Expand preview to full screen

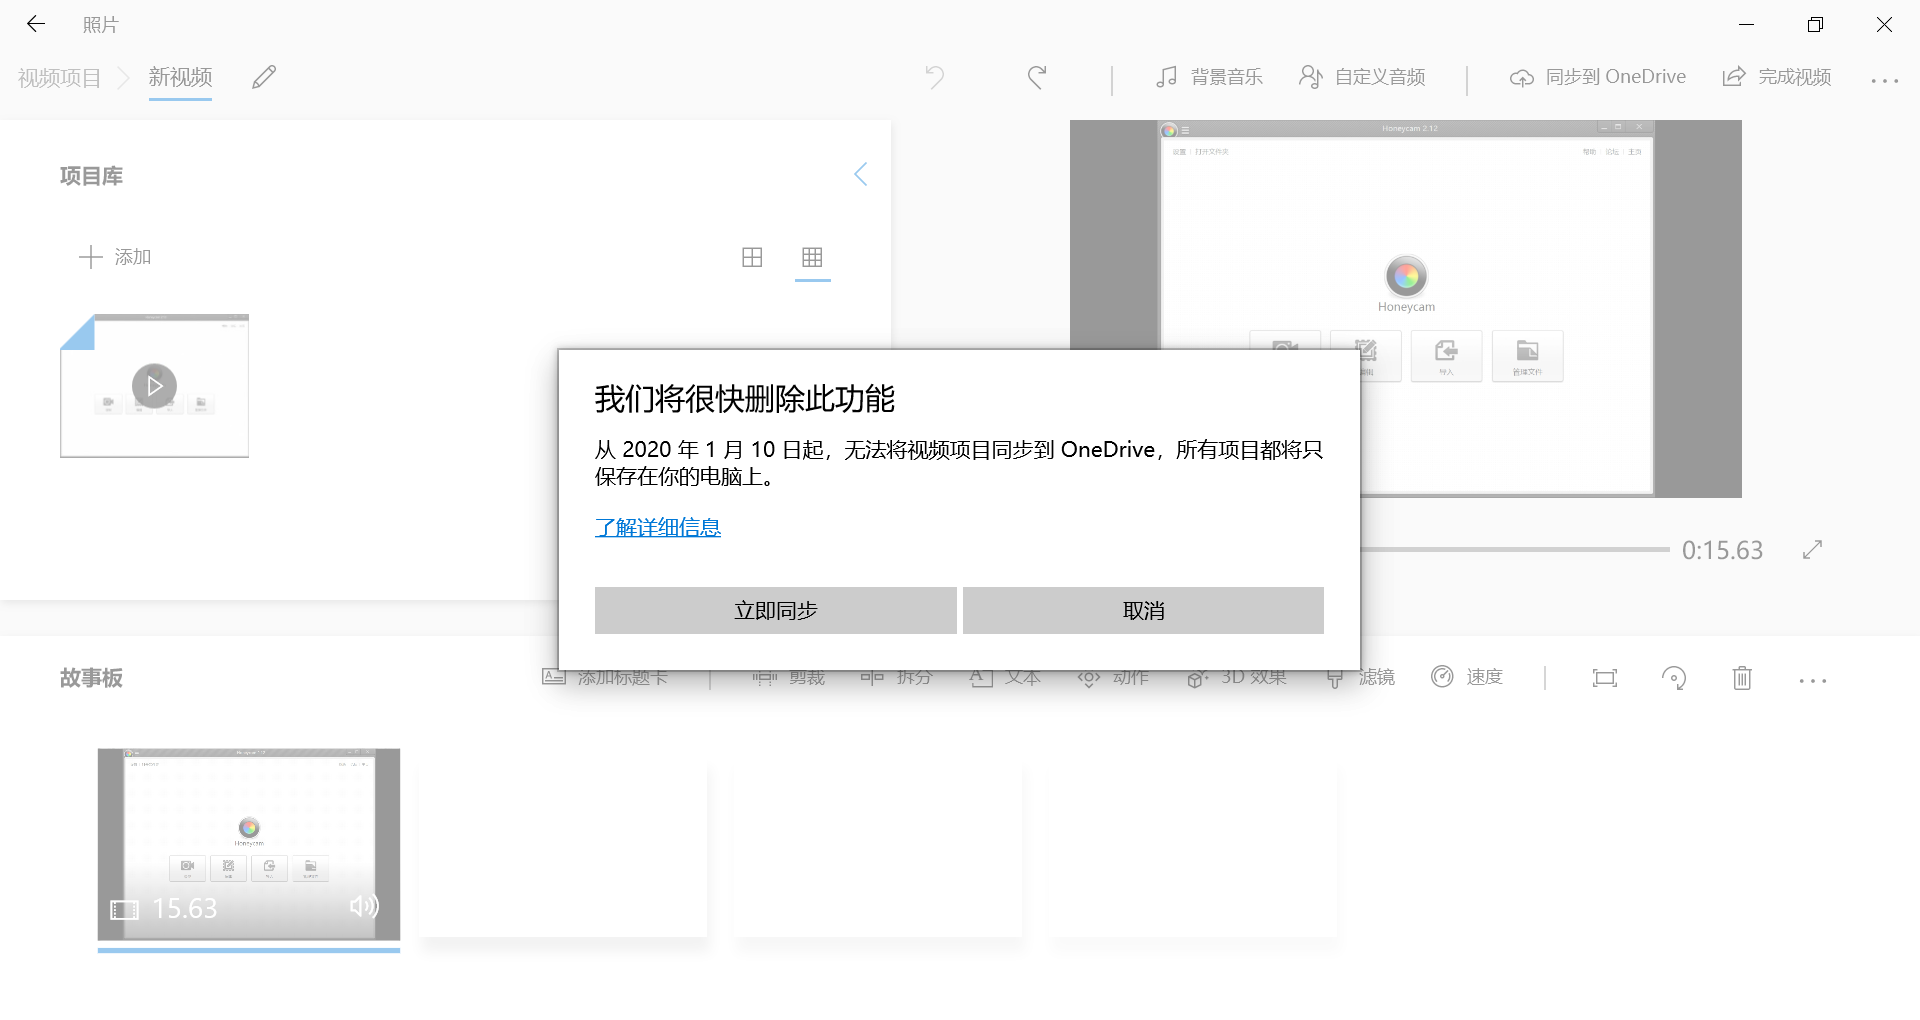click(1812, 549)
